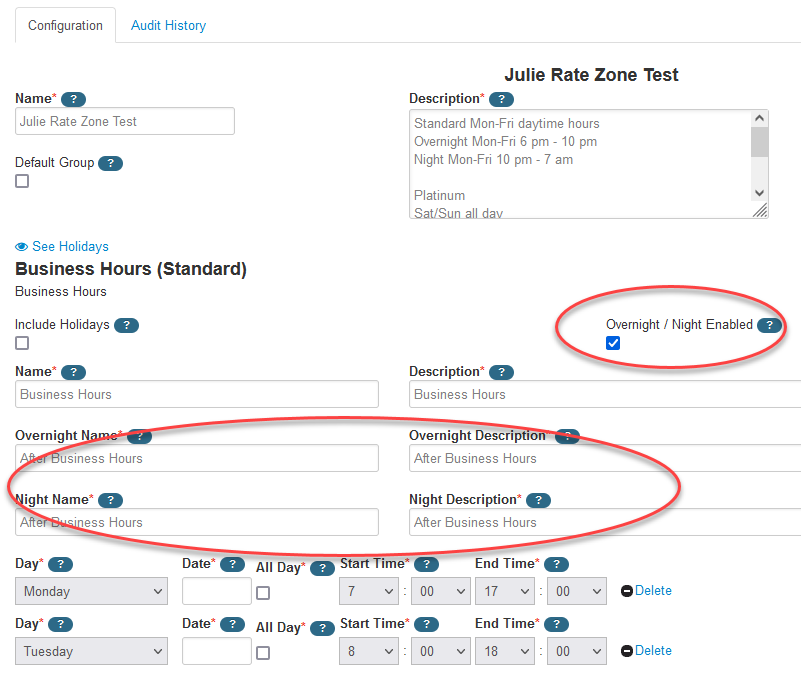801x675 pixels.
Task: Open help next to Start Time
Action: (x=427, y=564)
